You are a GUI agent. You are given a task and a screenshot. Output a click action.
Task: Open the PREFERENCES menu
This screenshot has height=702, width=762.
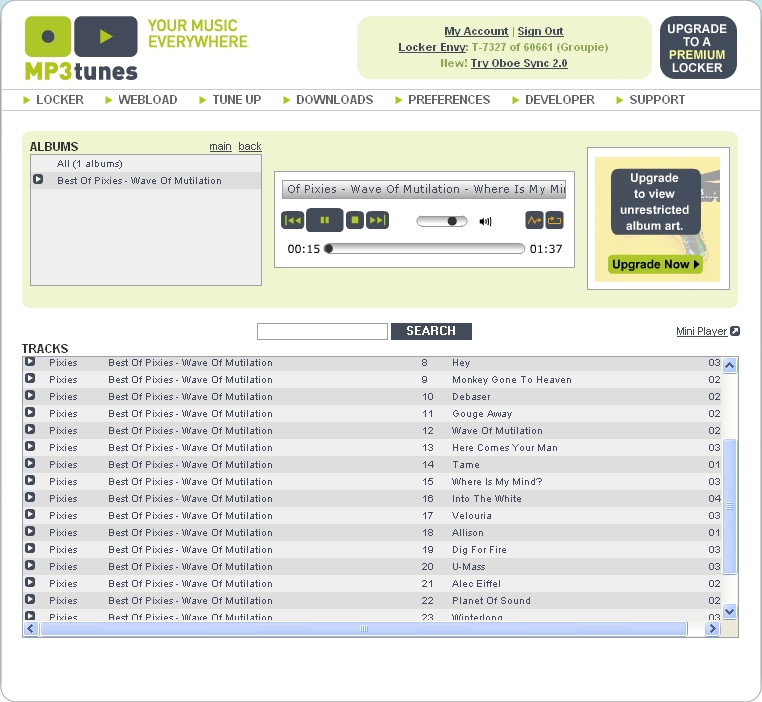(449, 100)
